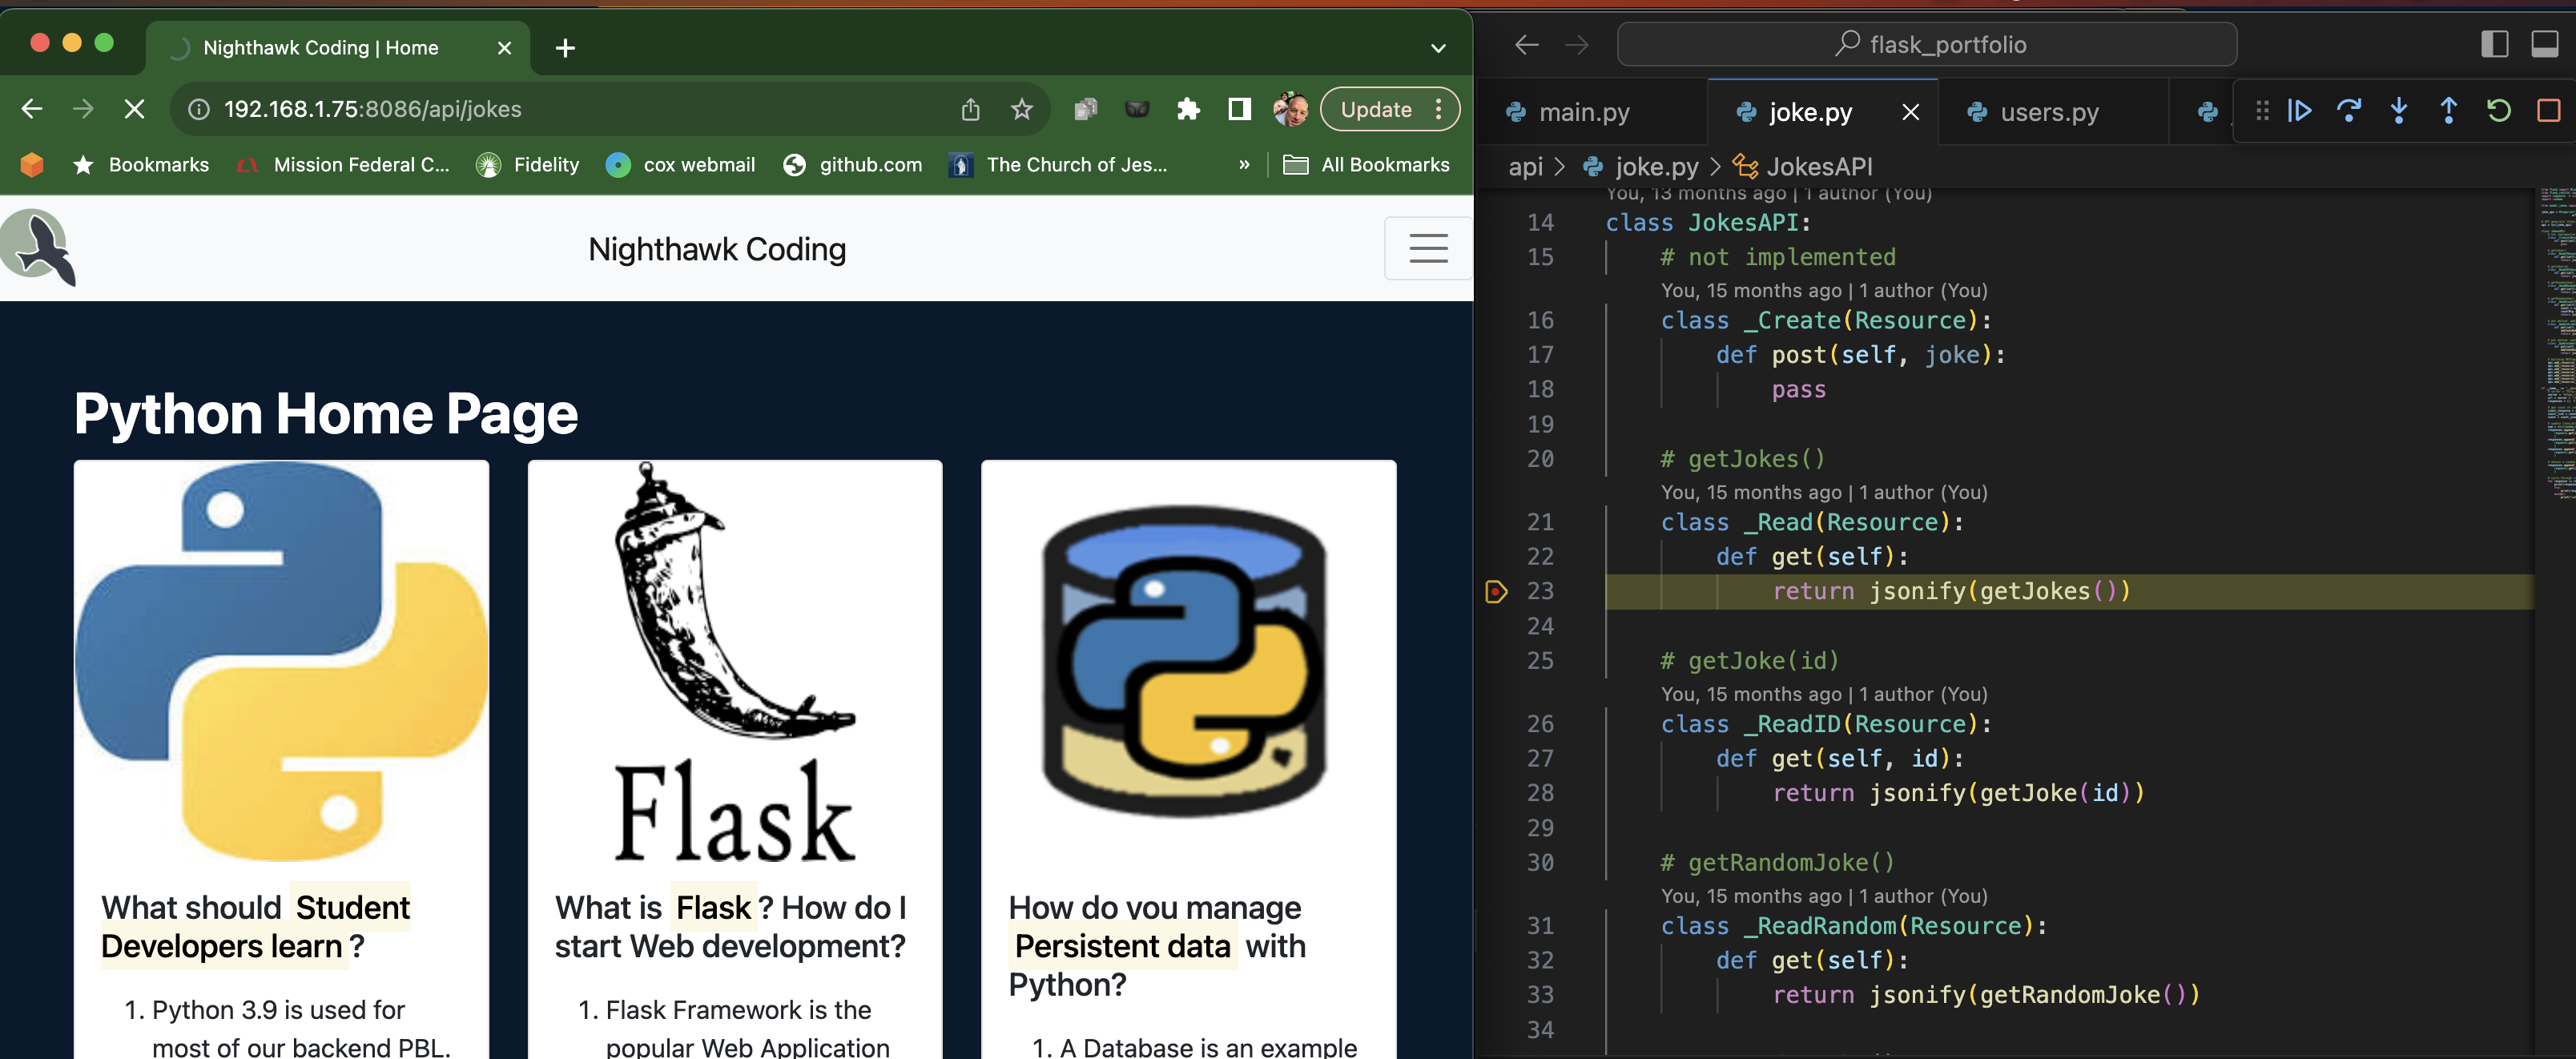
Task: Click the flask_portfolio search box
Action: [x=1926, y=45]
